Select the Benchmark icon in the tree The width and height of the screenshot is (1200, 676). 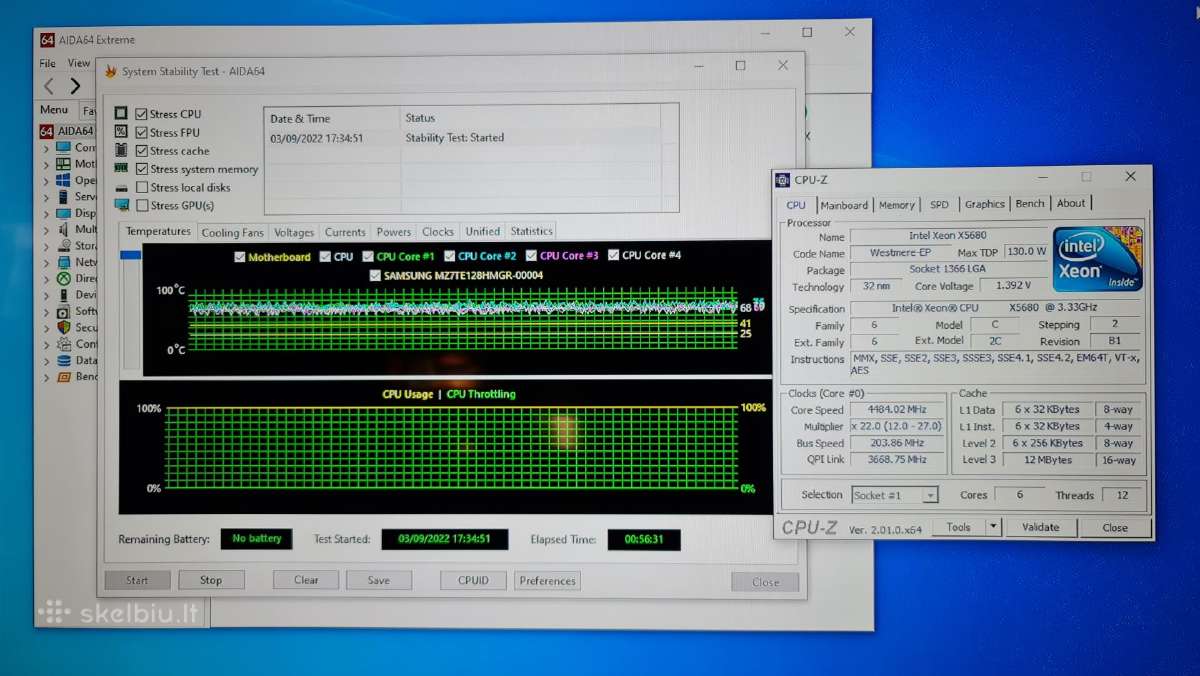coord(63,377)
